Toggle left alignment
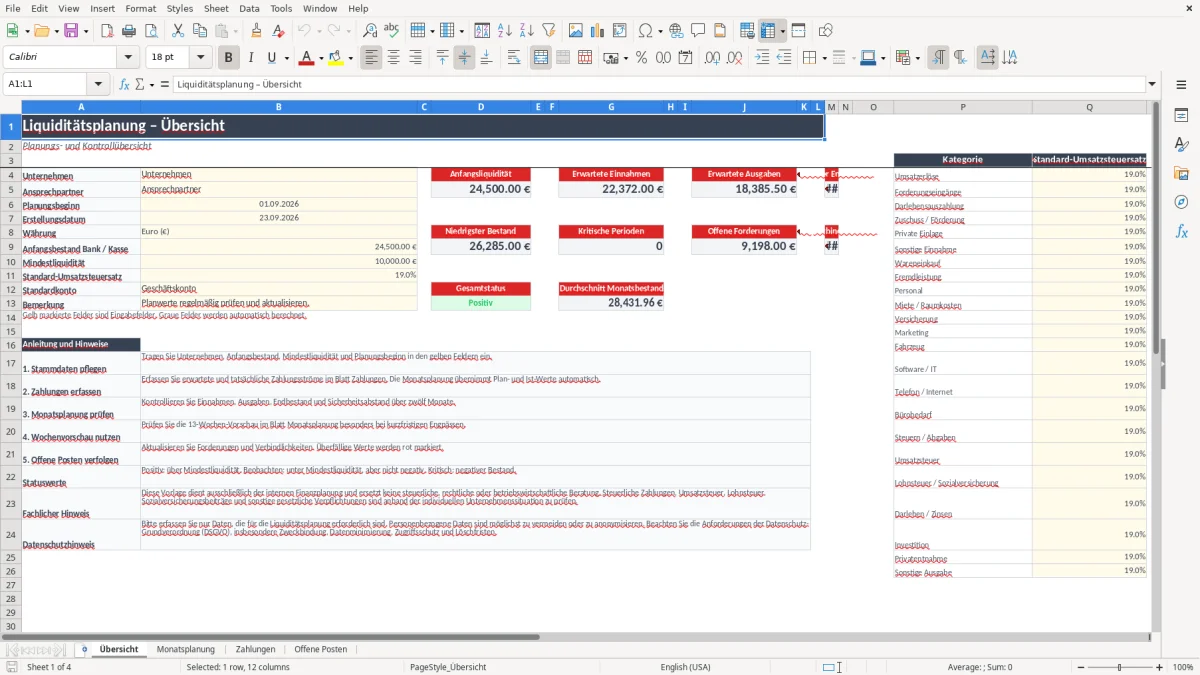The width and height of the screenshot is (1200, 675). 372,58
